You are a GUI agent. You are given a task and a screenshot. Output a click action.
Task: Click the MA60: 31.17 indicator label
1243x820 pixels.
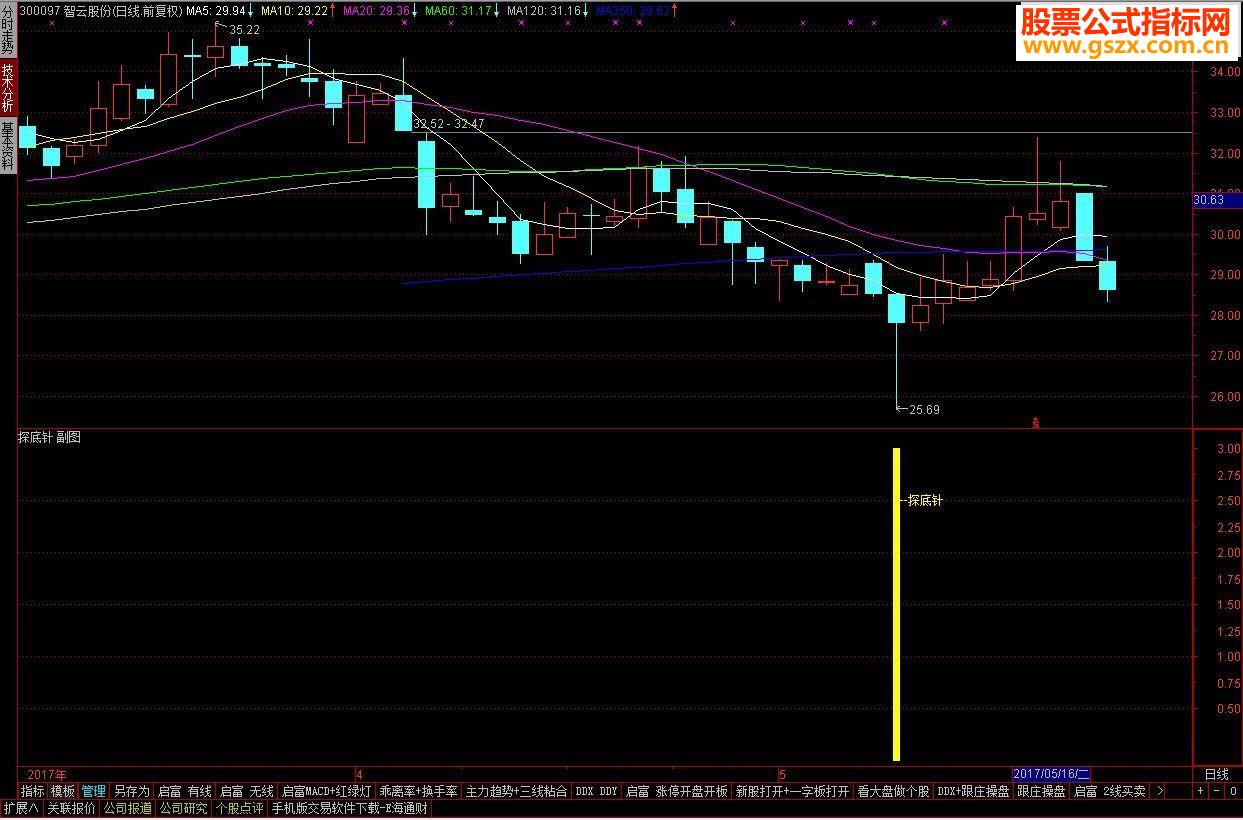(x=458, y=10)
